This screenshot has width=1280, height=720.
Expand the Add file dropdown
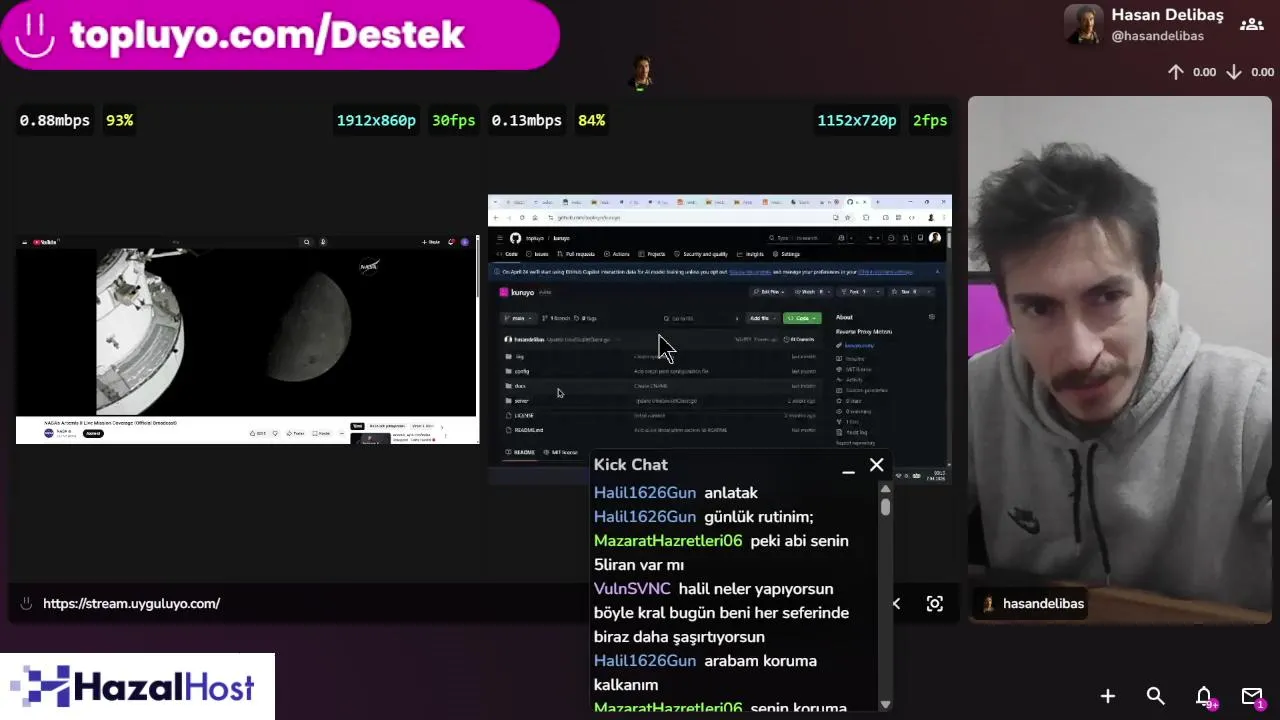click(x=762, y=318)
